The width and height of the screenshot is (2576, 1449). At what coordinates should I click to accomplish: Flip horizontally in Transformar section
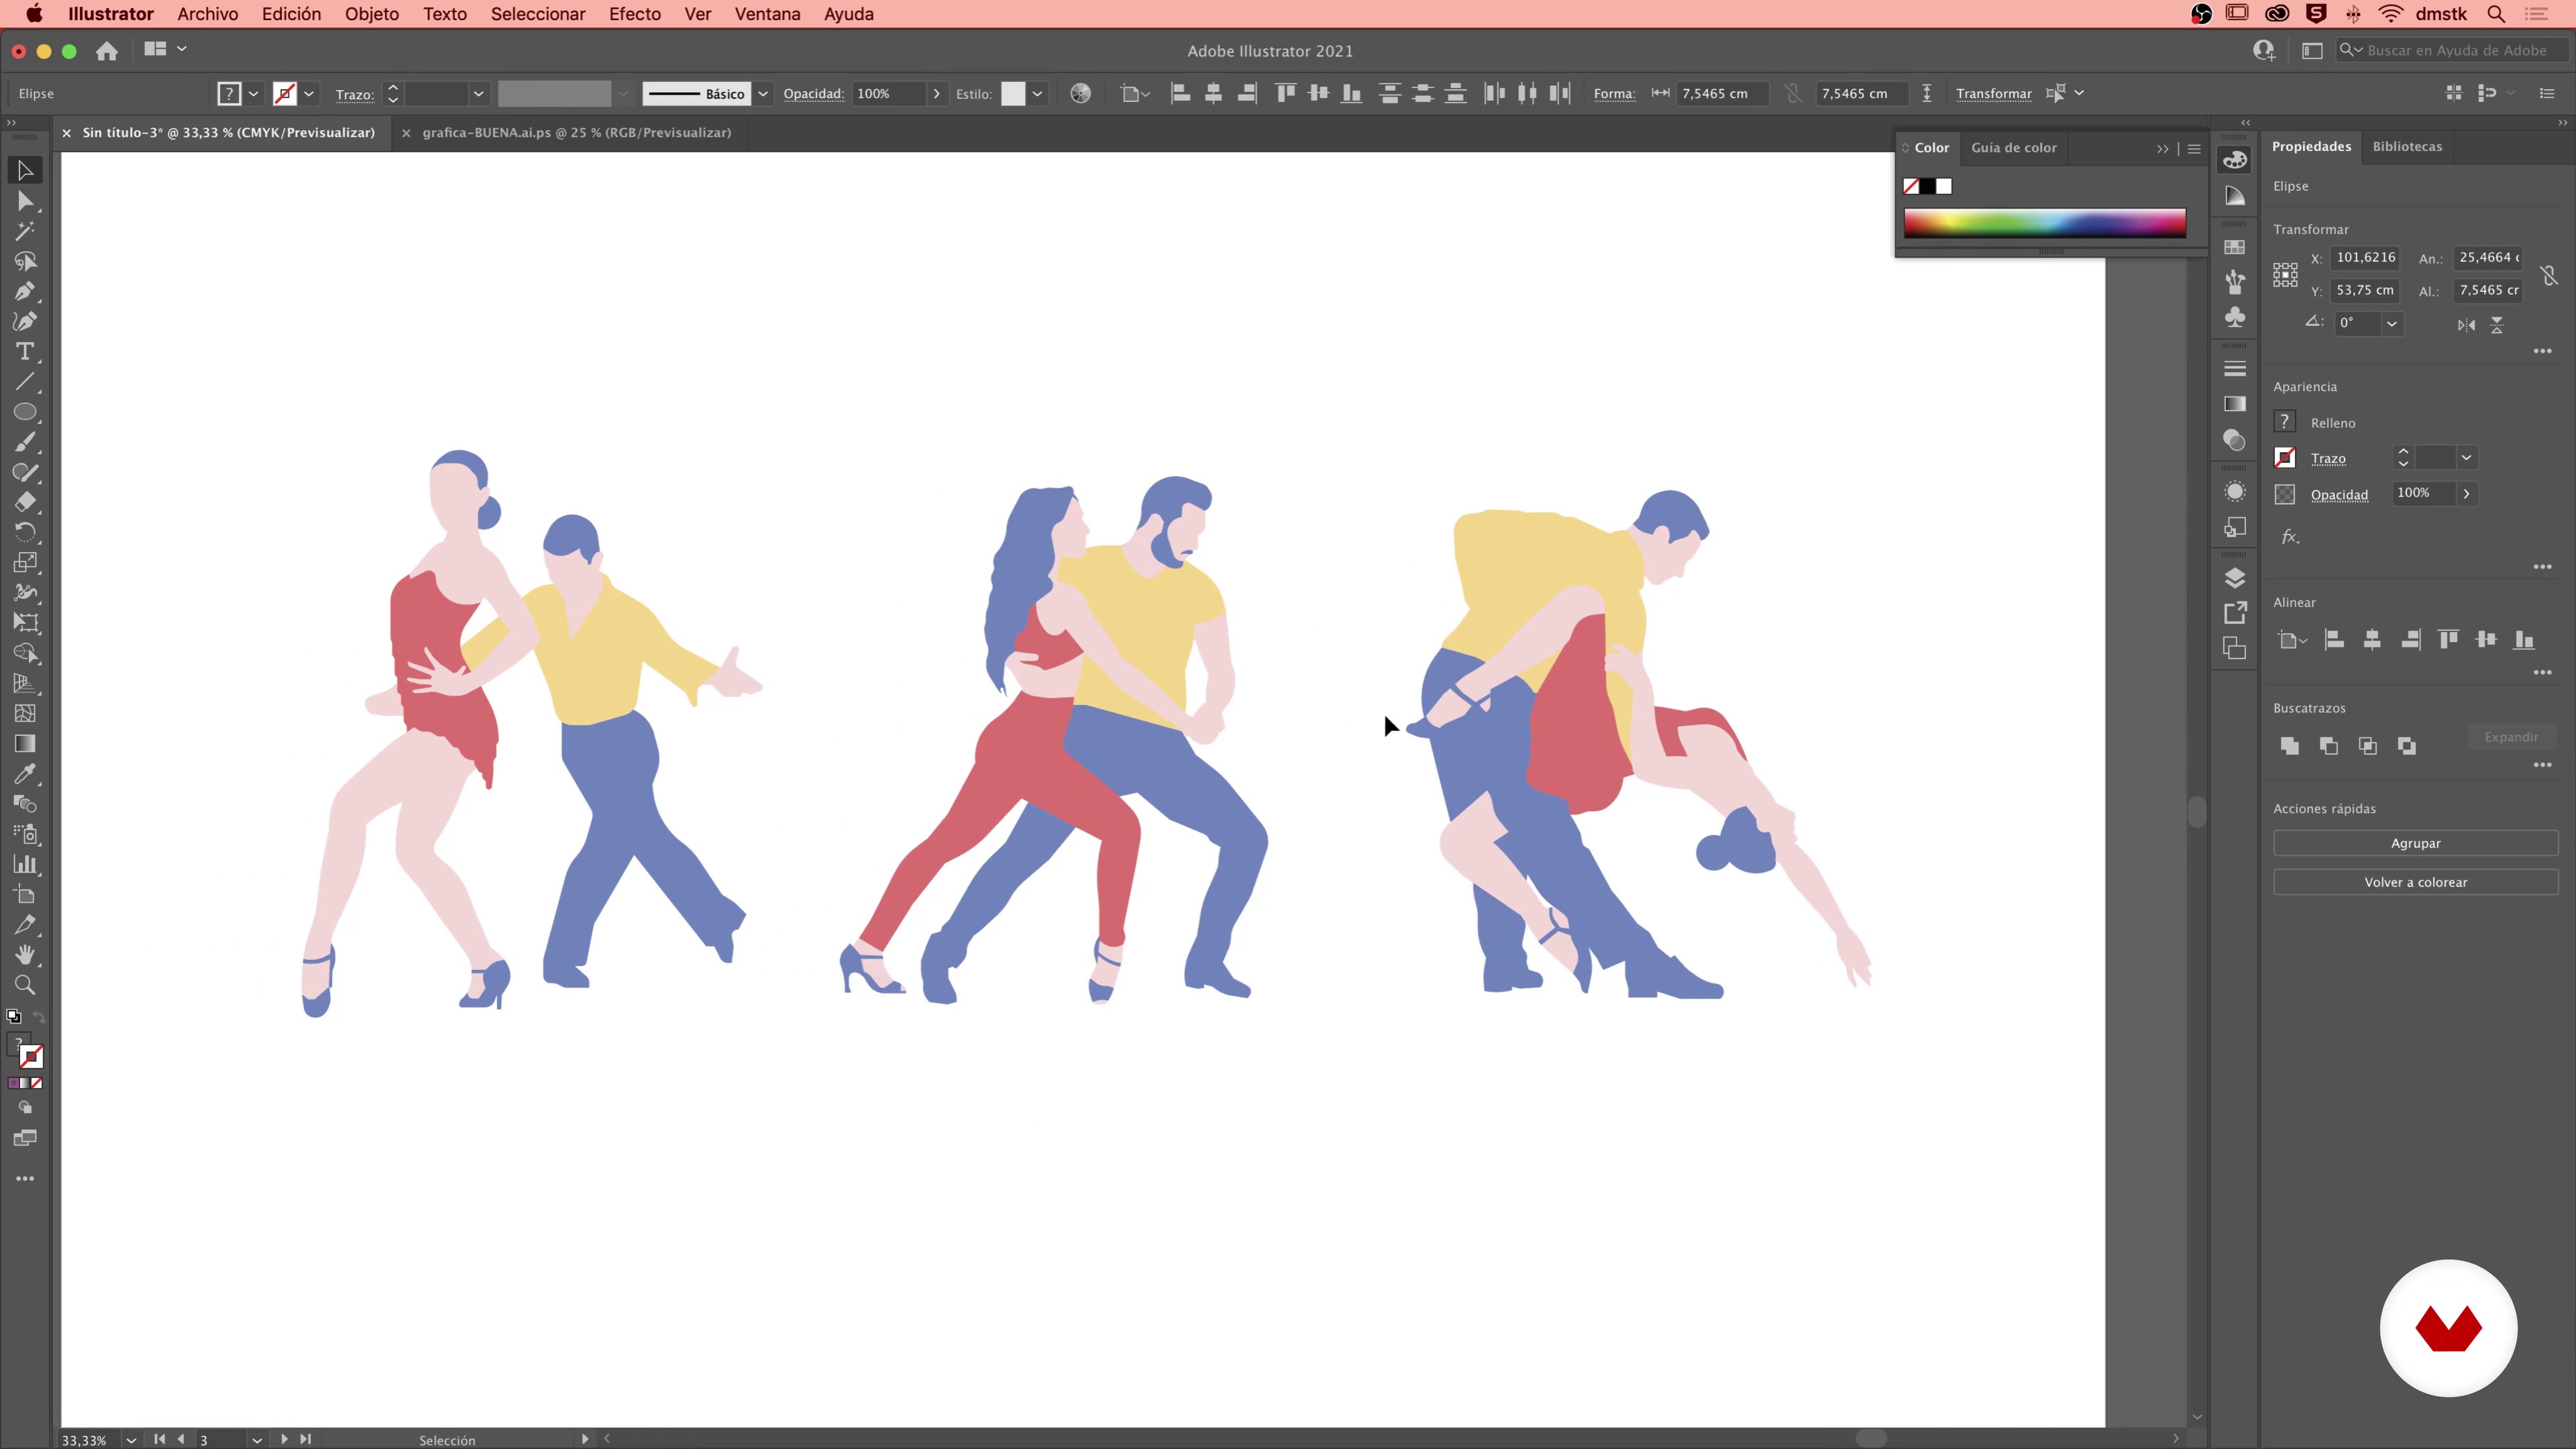click(x=2466, y=325)
